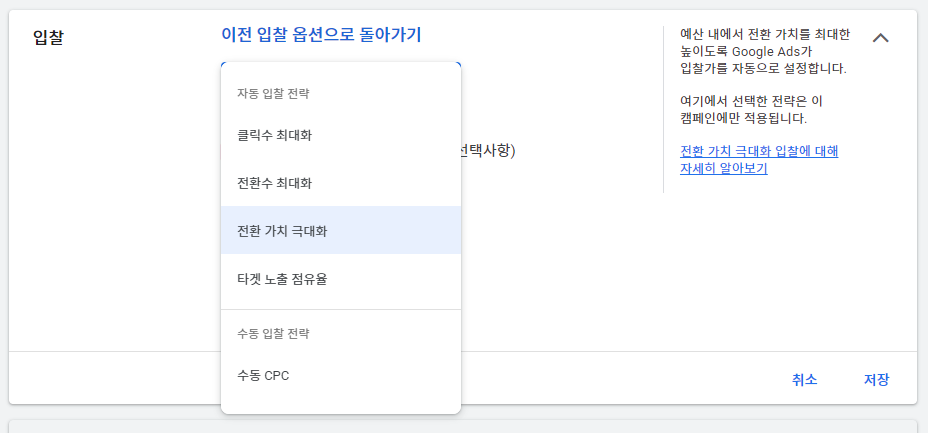This screenshot has width=928, height=433.
Task: Click the partially hidden 선택사항 label
Action: [x=488, y=151]
